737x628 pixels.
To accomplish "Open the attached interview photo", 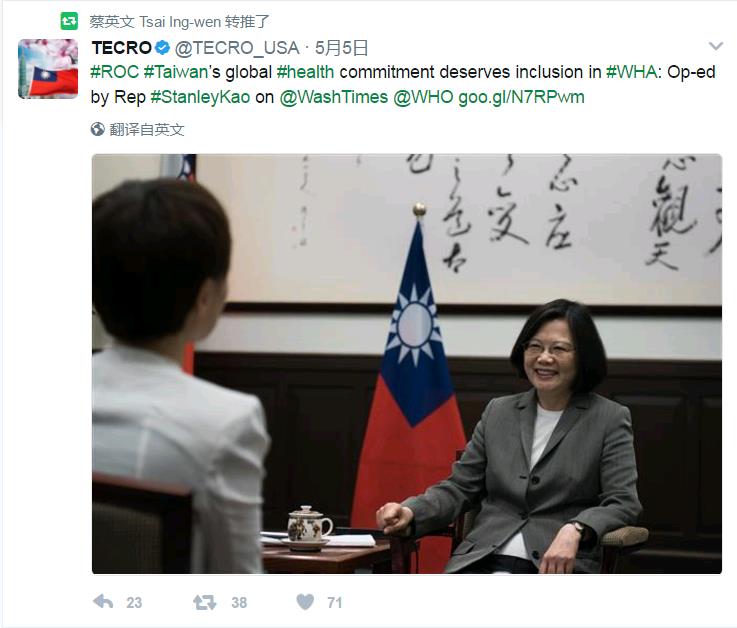I will (x=407, y=363).
